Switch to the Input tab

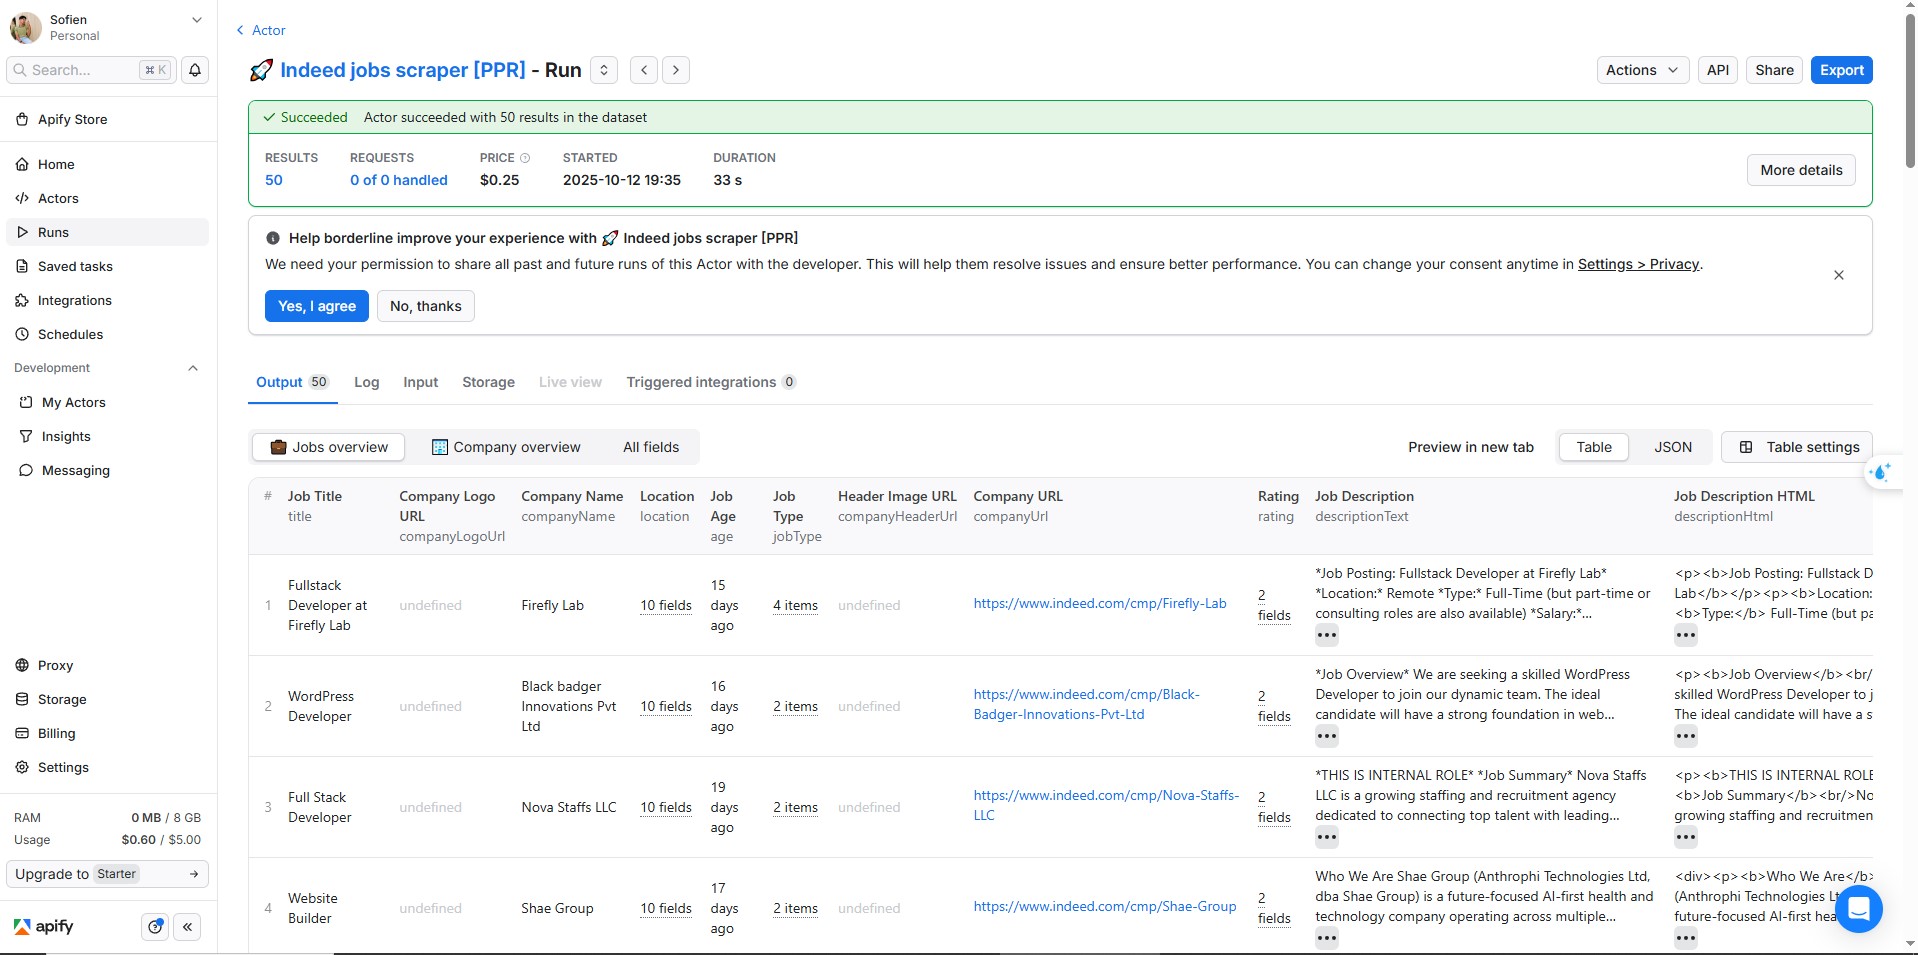click(x=421, y=382)
